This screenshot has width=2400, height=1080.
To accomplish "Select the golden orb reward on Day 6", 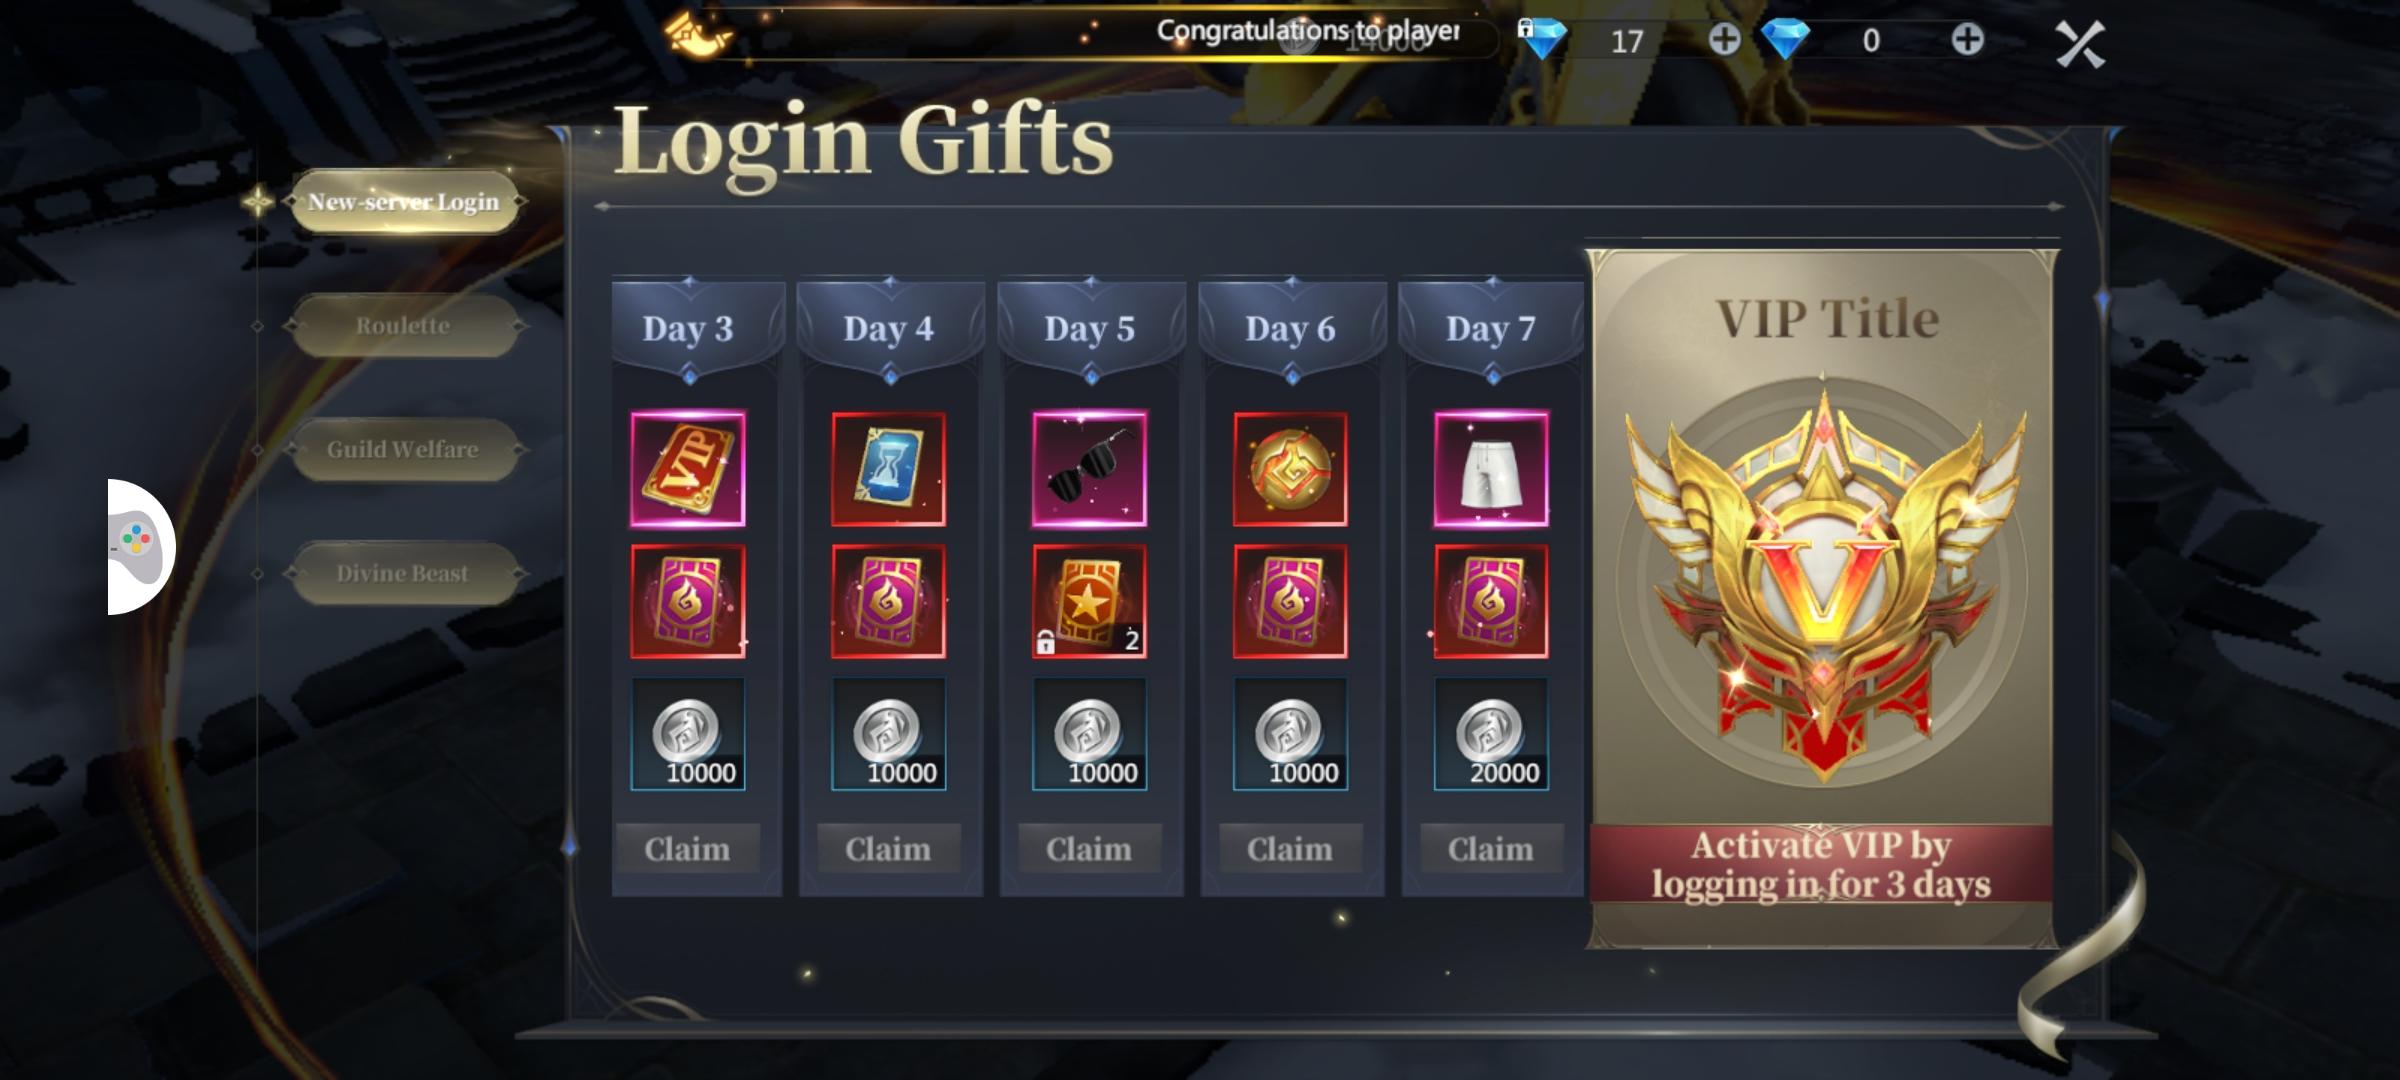I will pos(1290,469).
